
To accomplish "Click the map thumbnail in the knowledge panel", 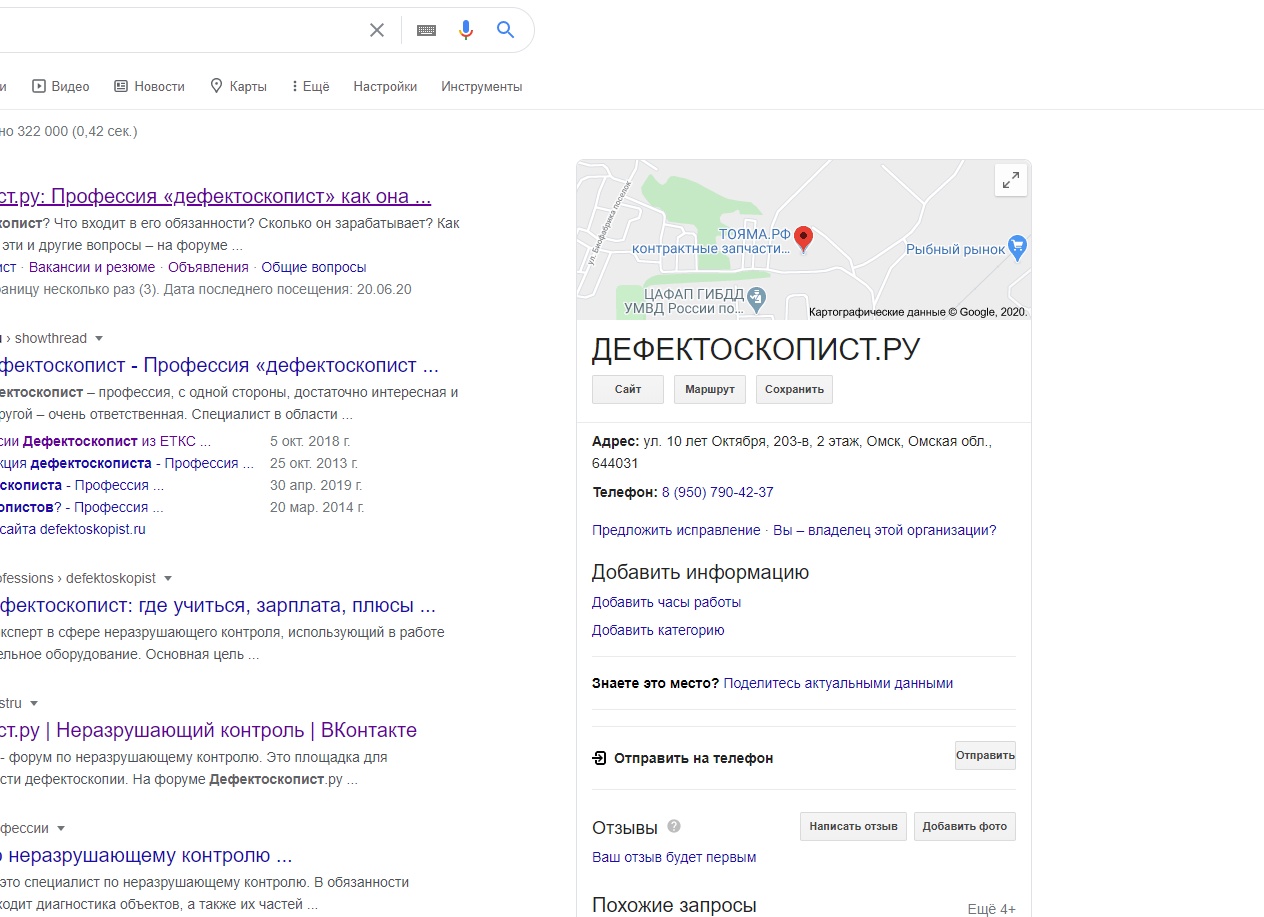I will pyautogui.click(x=803, y=240).
